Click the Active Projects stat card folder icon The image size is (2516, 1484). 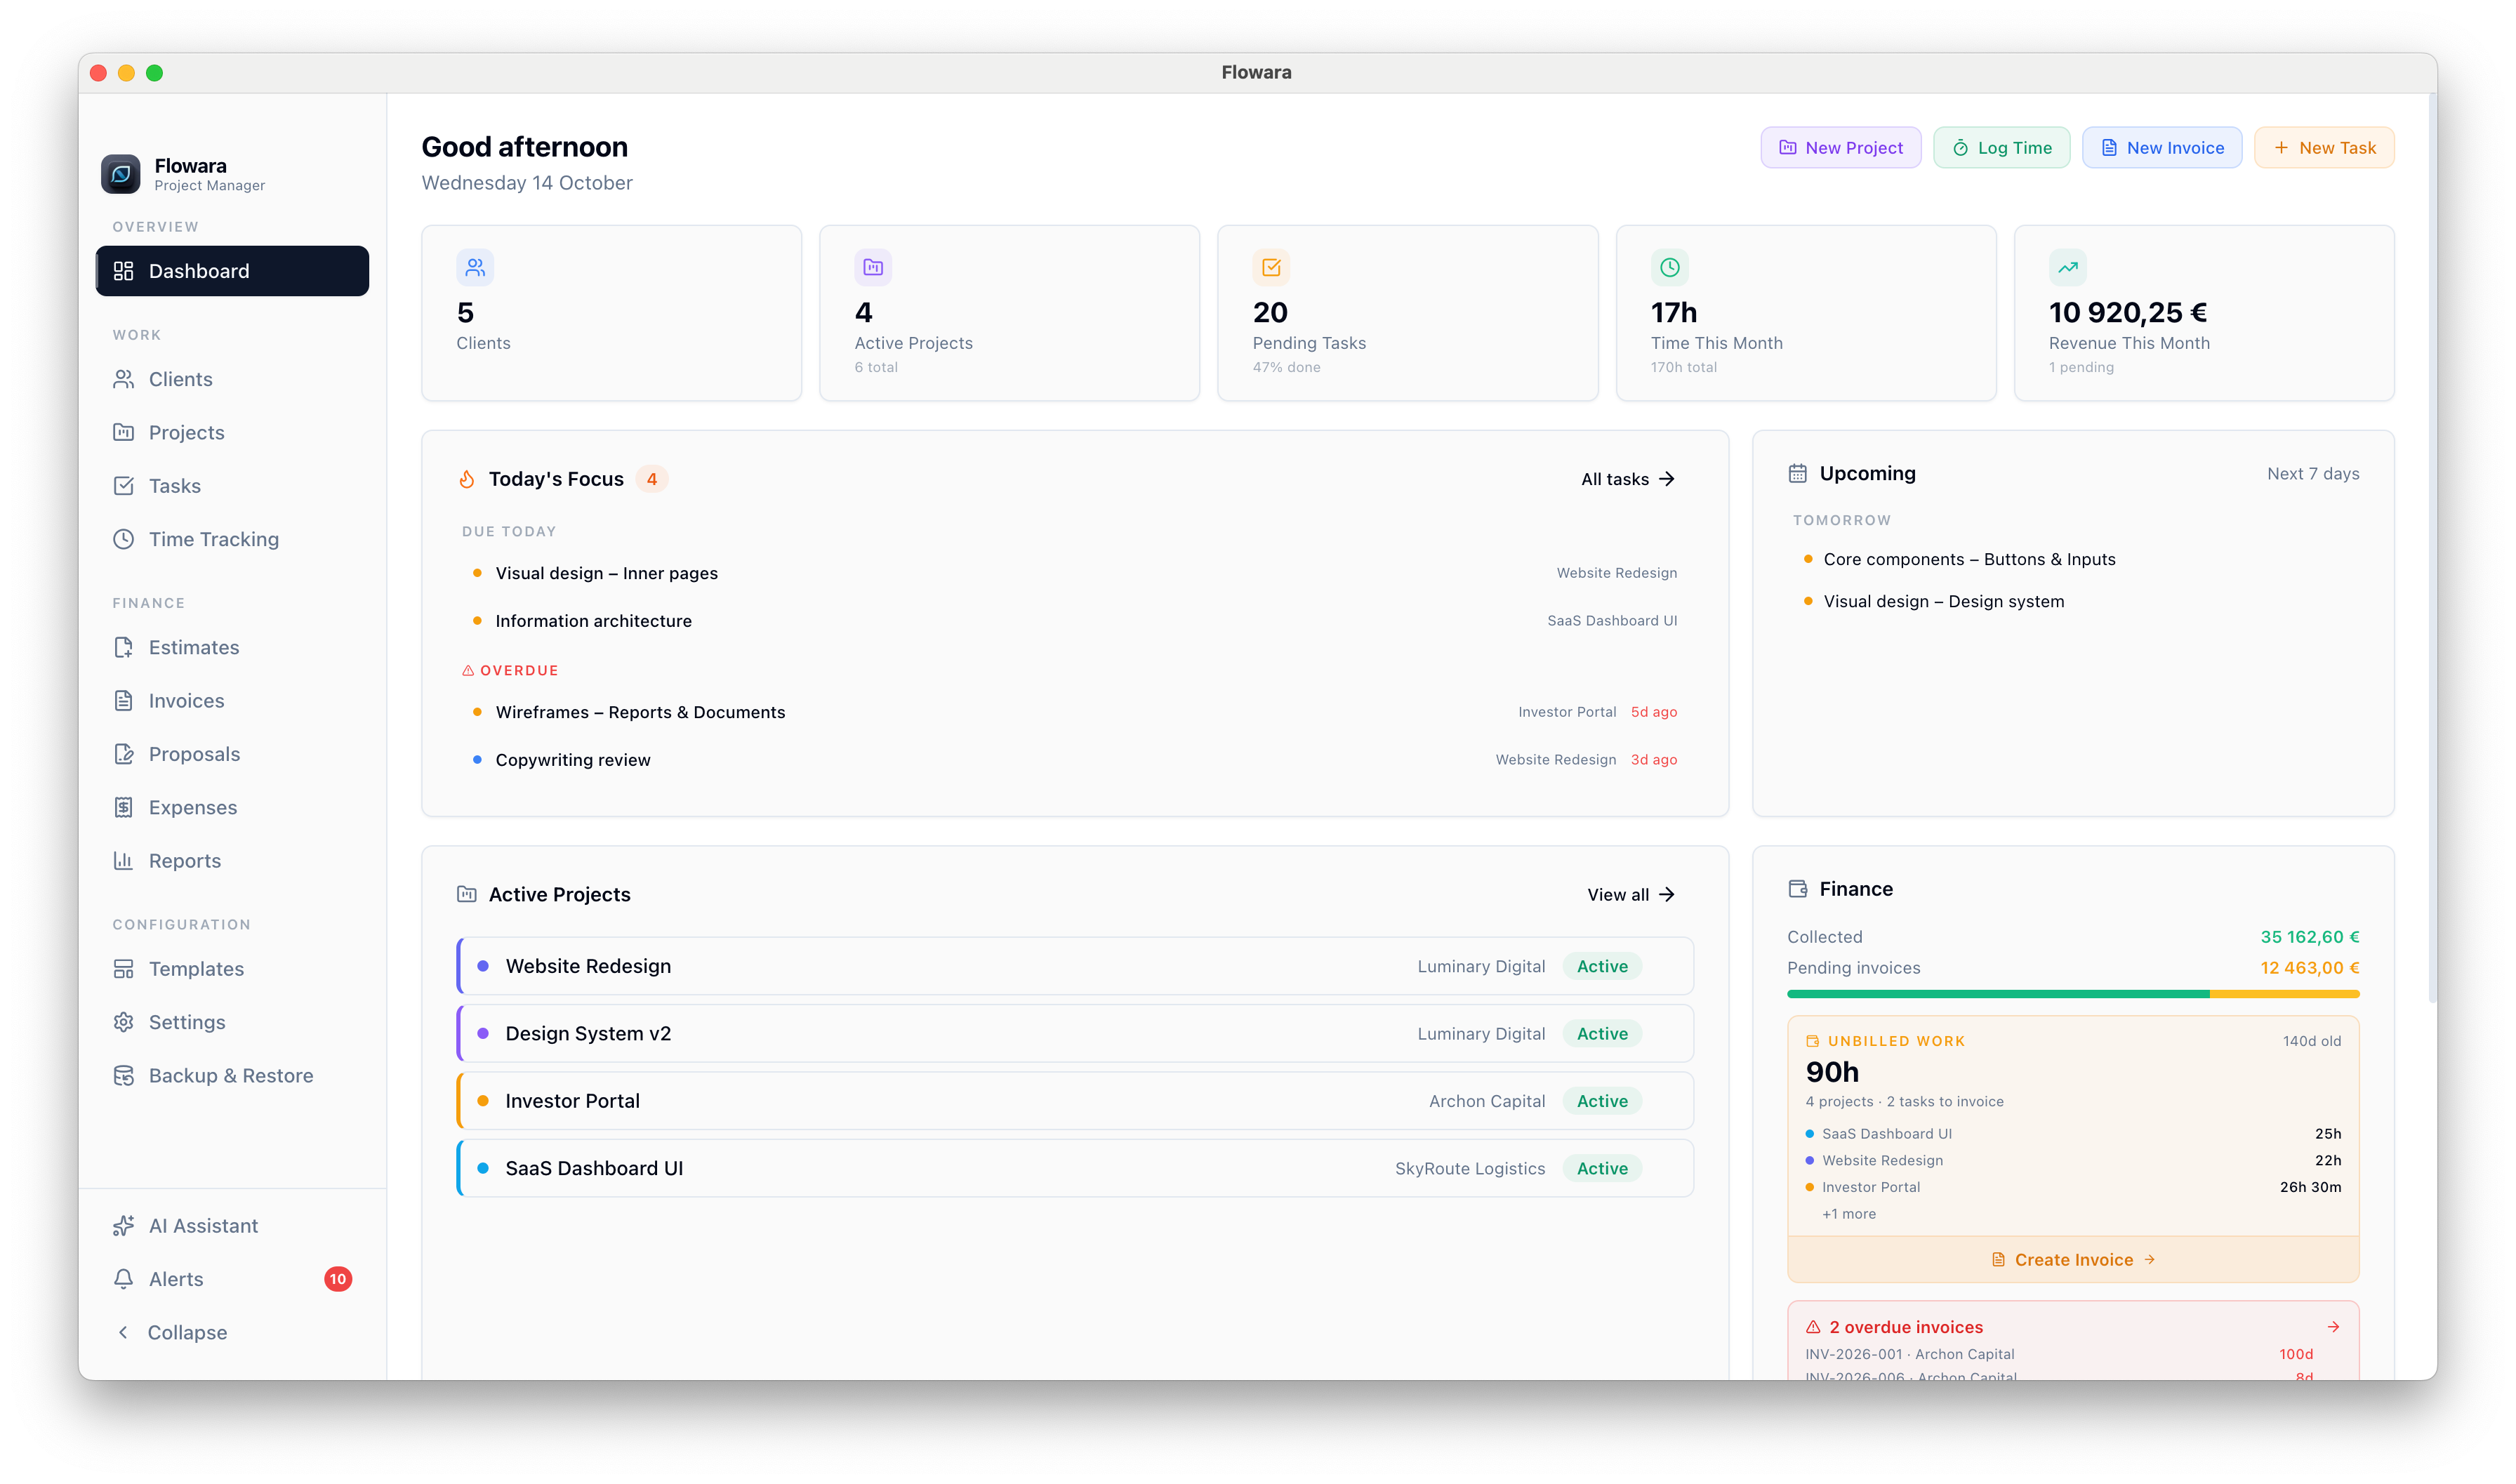873,267
